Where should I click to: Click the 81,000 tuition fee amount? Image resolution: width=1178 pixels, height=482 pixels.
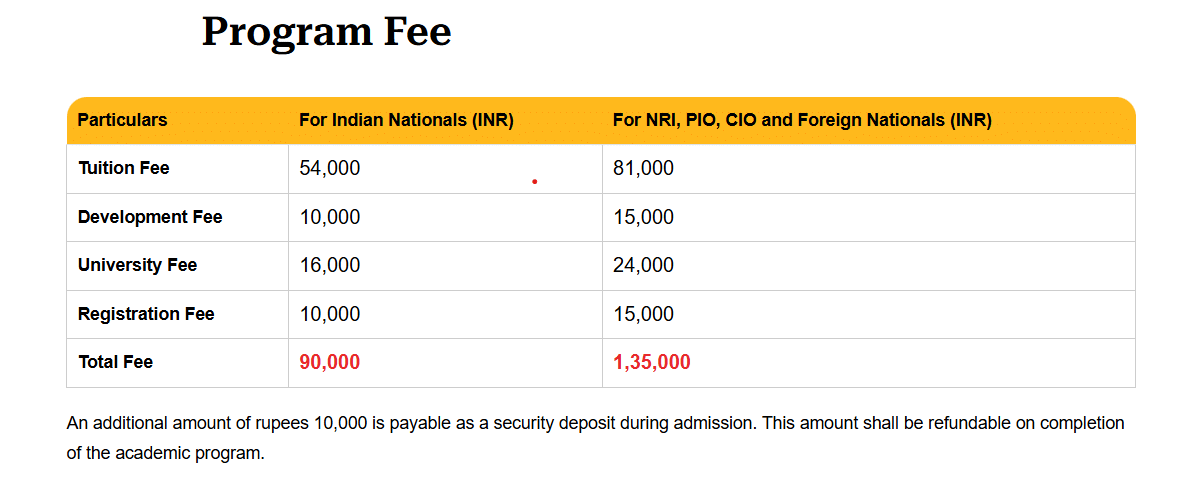[x=643, y=169]
